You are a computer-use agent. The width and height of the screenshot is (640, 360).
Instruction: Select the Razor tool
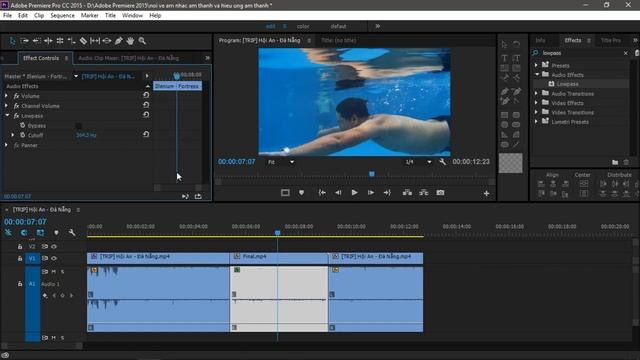point(83,41)
